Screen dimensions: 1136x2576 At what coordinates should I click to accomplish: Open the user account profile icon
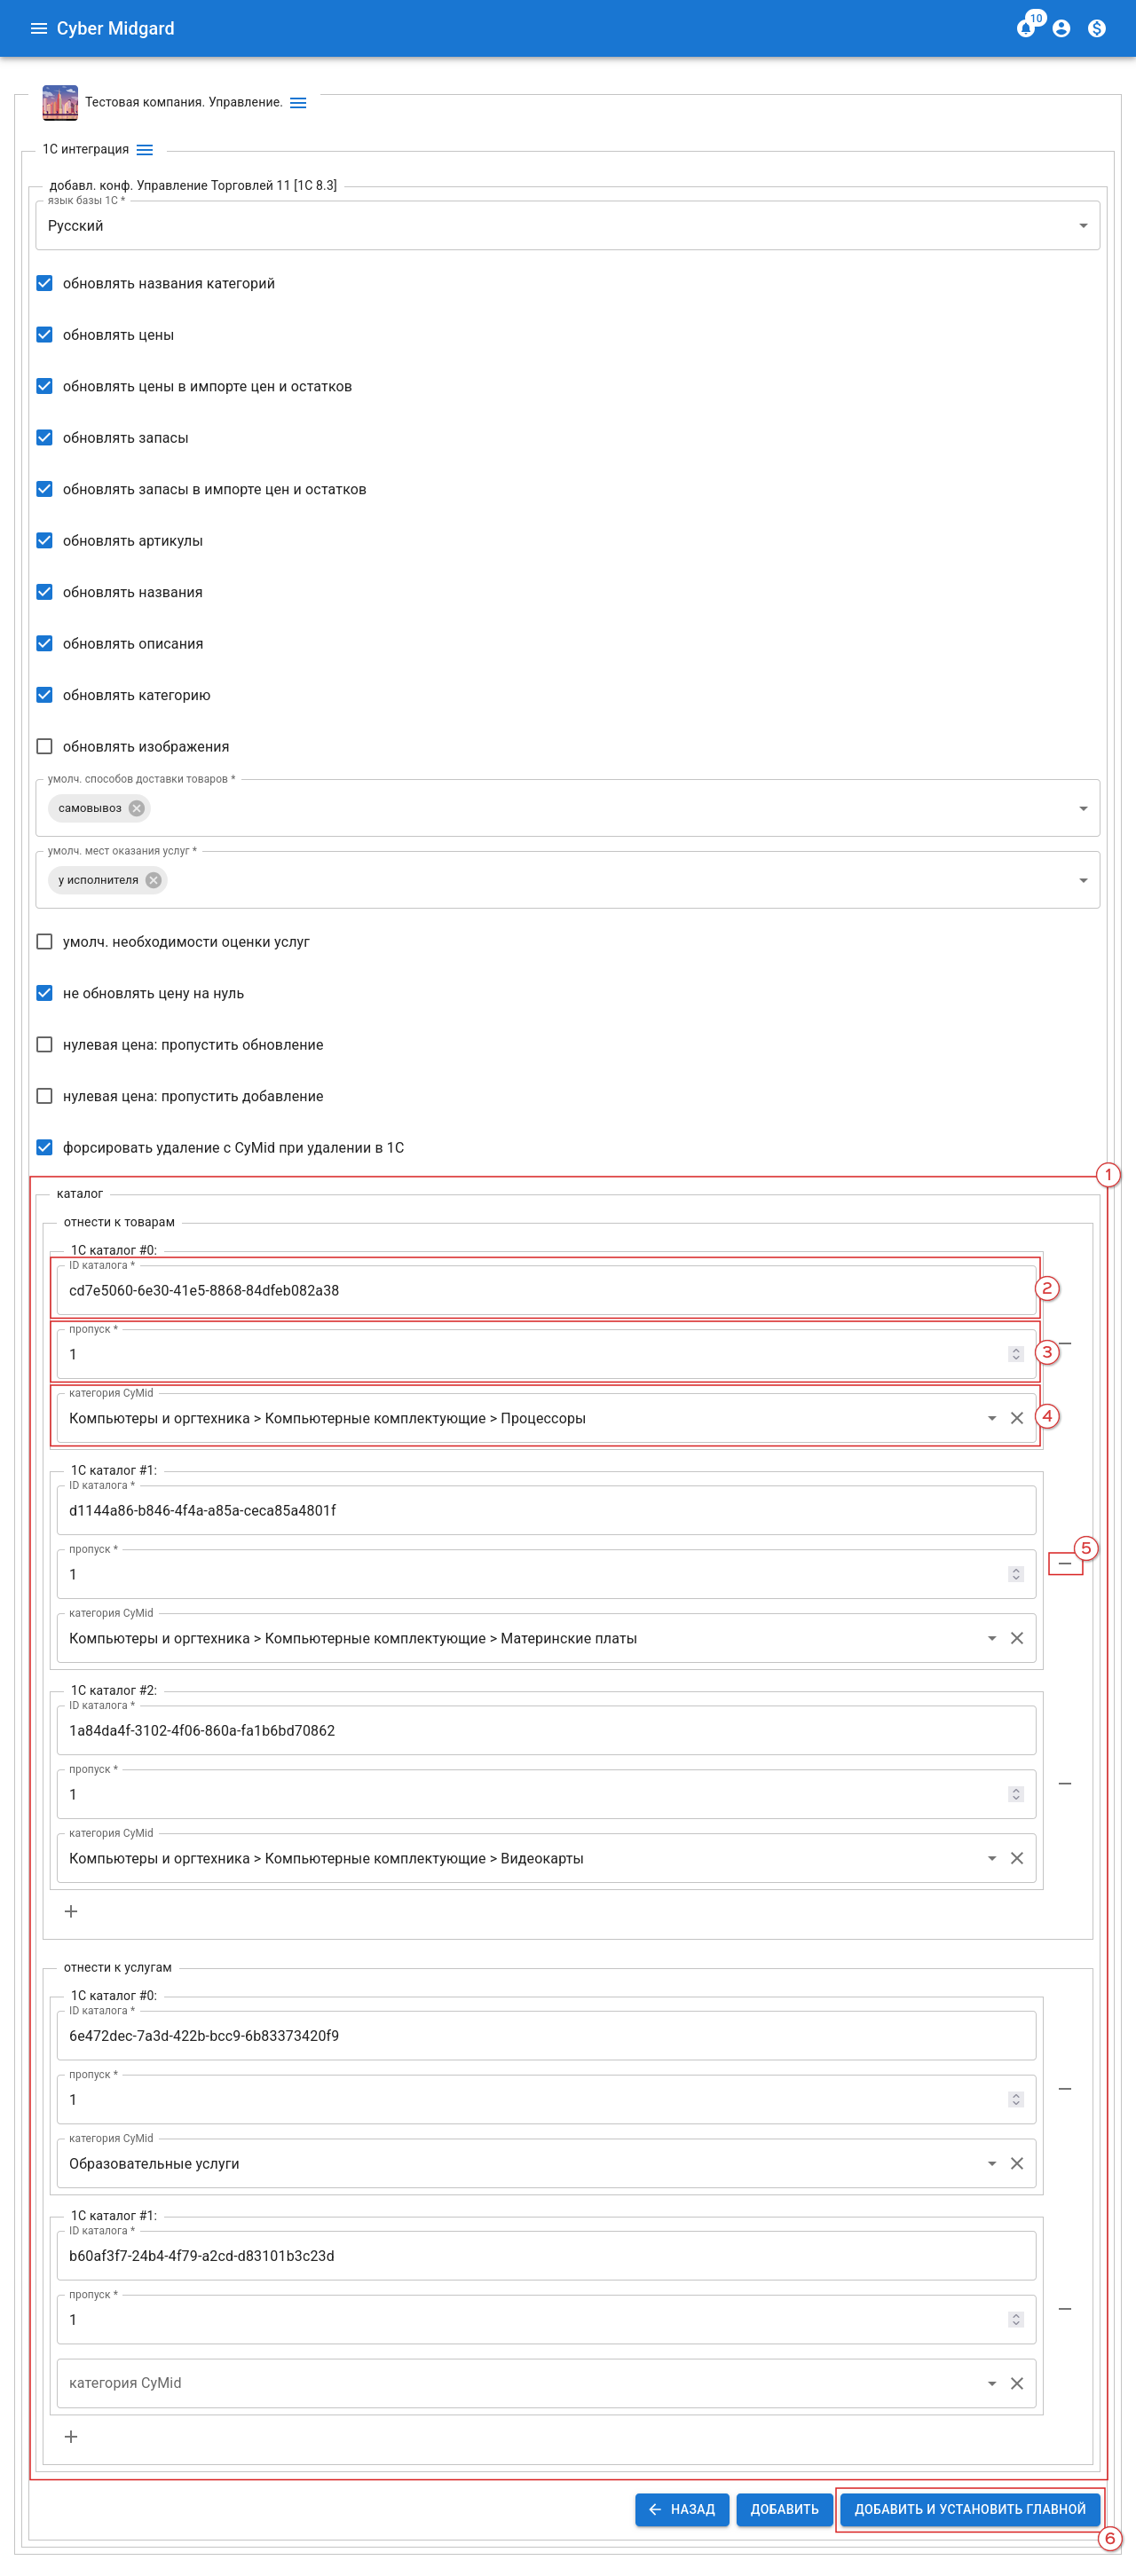(1061, 28)
